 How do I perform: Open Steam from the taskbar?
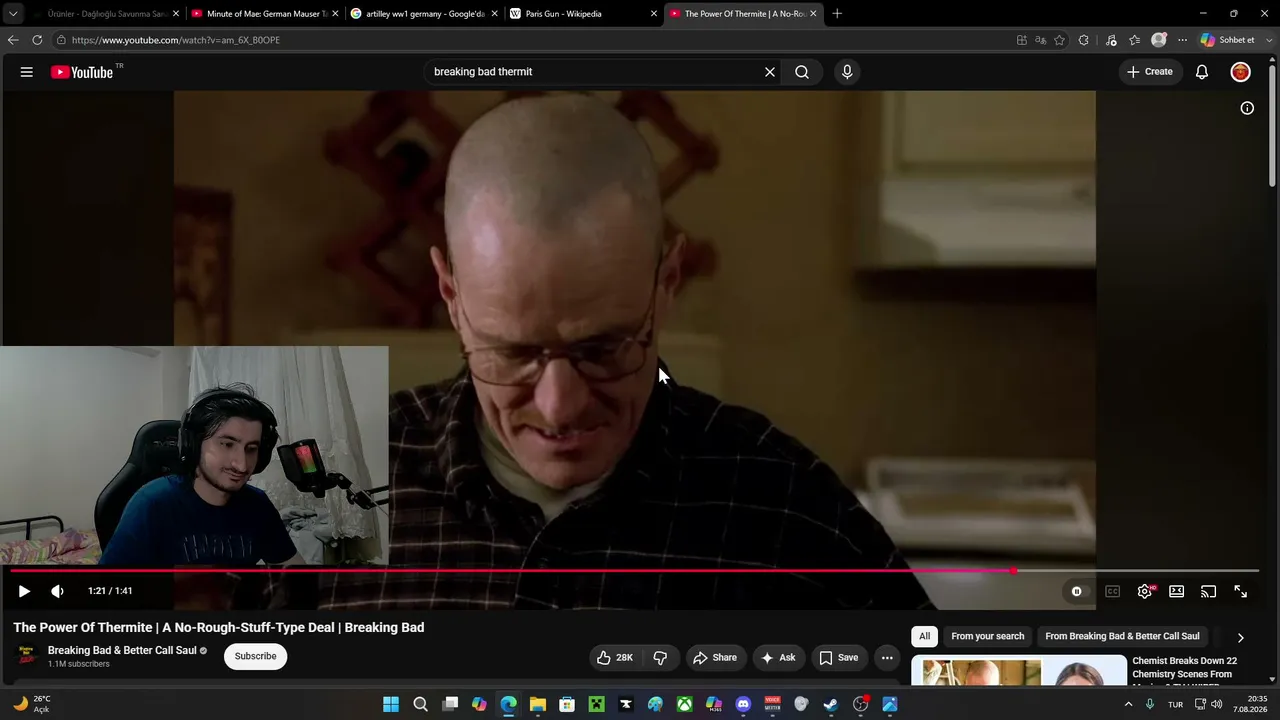point(831,704)
